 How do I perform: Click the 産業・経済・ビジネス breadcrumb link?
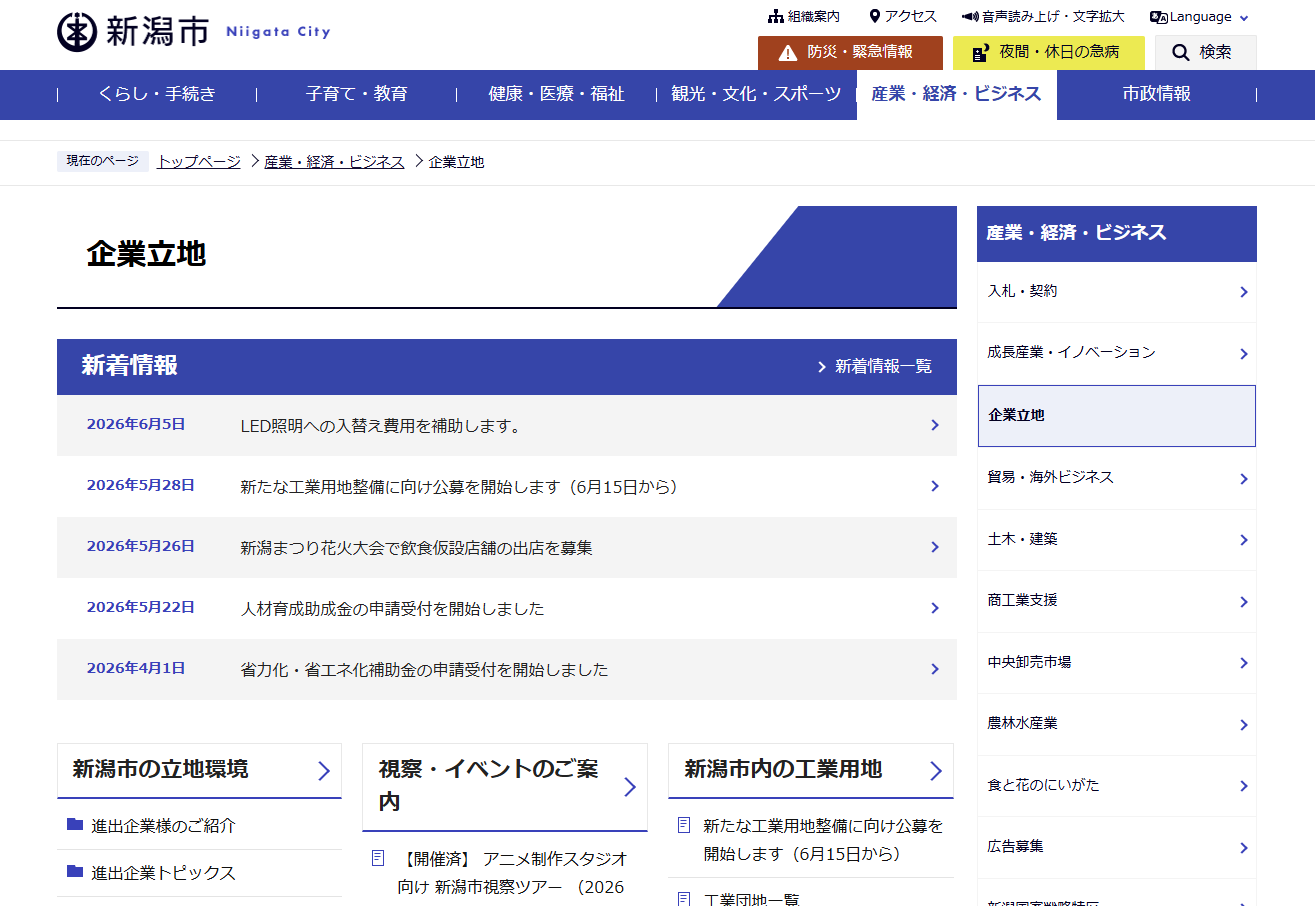pyautogui.click(x=334, y=161)
